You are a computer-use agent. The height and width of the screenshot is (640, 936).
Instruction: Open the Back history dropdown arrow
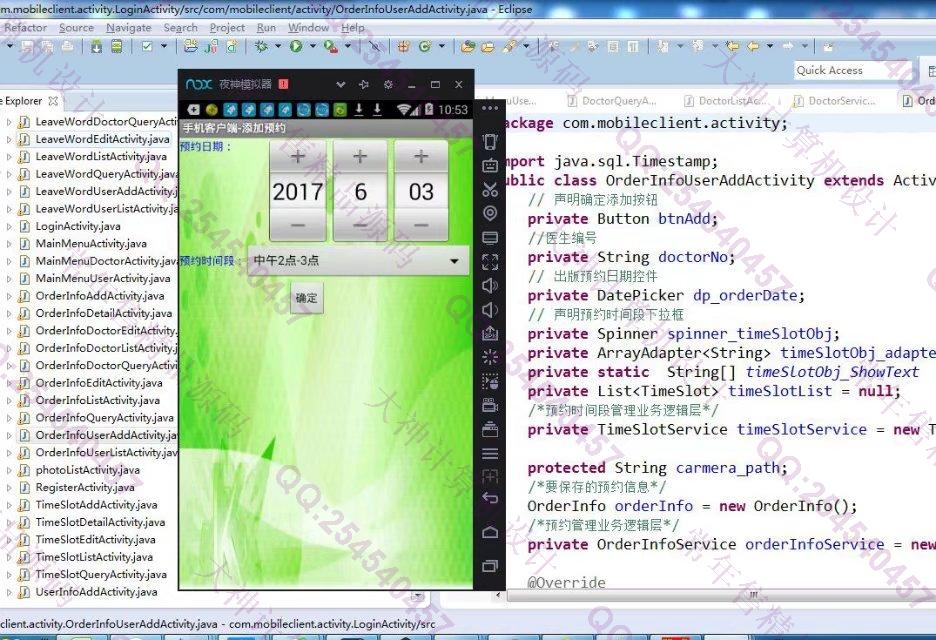coord(770,46)
